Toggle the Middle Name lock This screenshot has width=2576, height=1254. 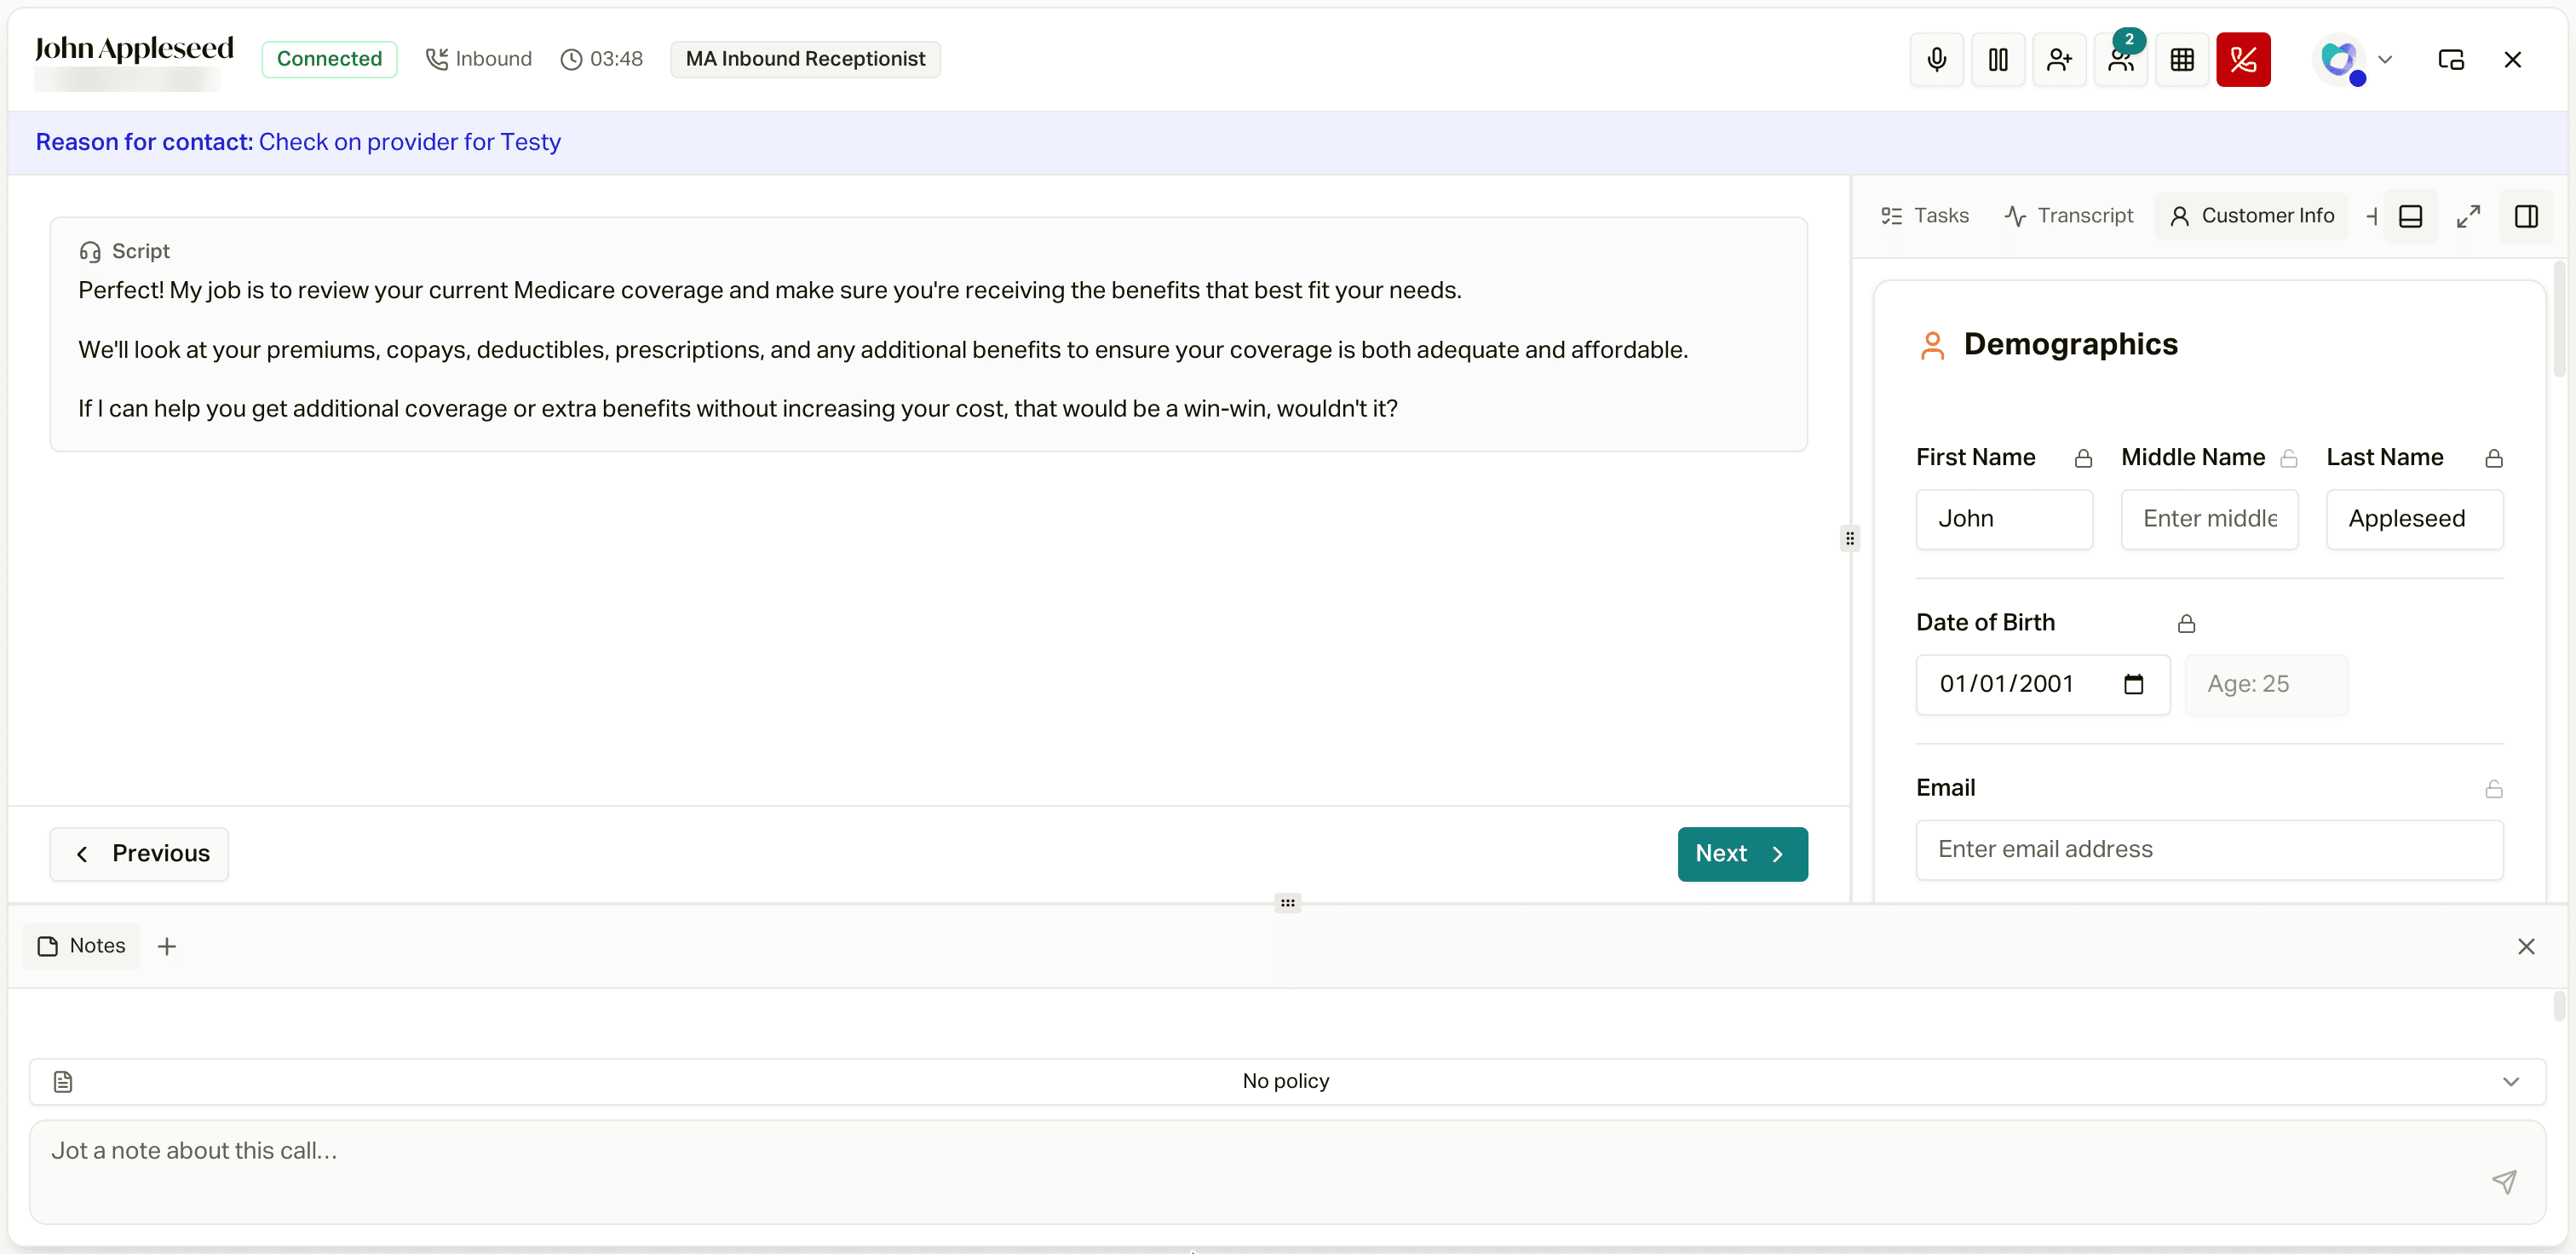click(2288, 458)
